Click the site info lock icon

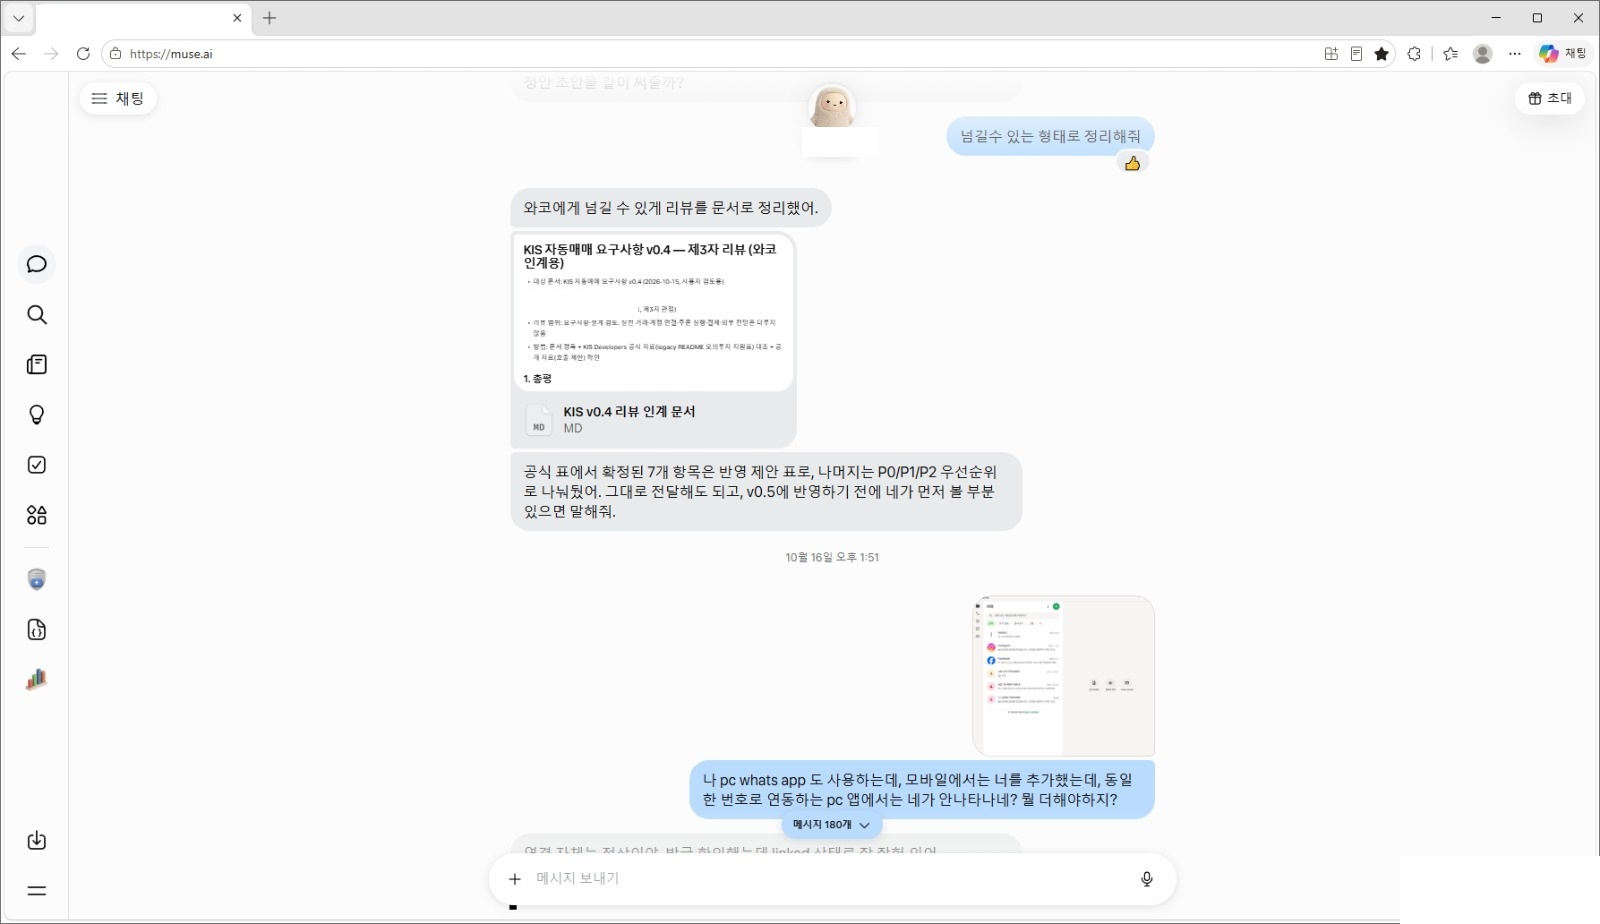116,54
